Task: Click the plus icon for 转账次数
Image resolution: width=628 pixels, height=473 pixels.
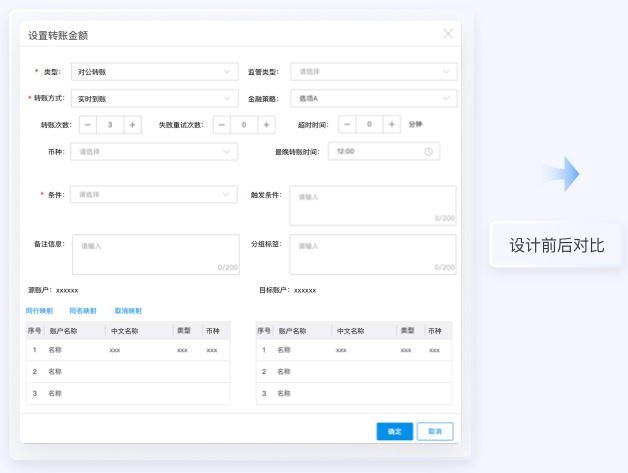Action: pyautogui.click(x=132, y=125)
